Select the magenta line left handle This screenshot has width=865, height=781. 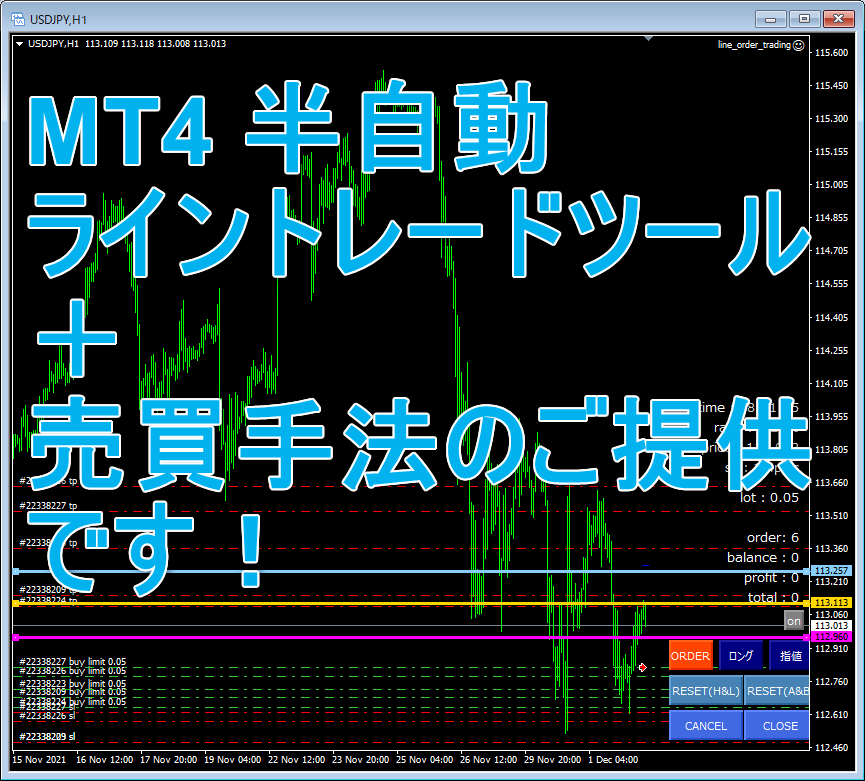pos(16,638)
